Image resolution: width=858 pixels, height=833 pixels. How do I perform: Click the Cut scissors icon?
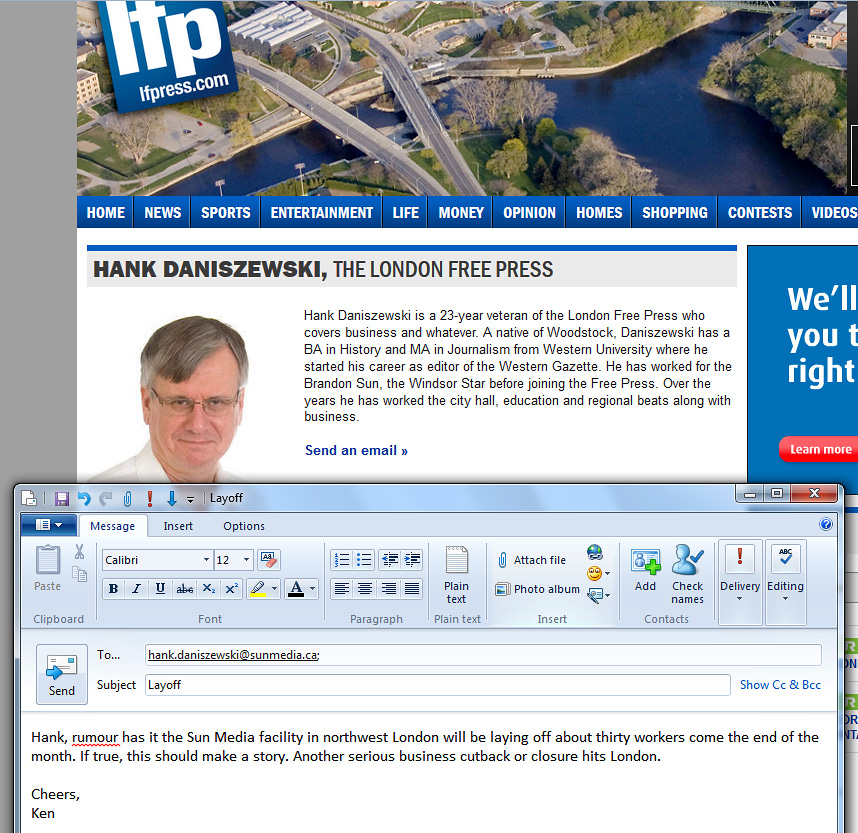click(x=80, y=552)
